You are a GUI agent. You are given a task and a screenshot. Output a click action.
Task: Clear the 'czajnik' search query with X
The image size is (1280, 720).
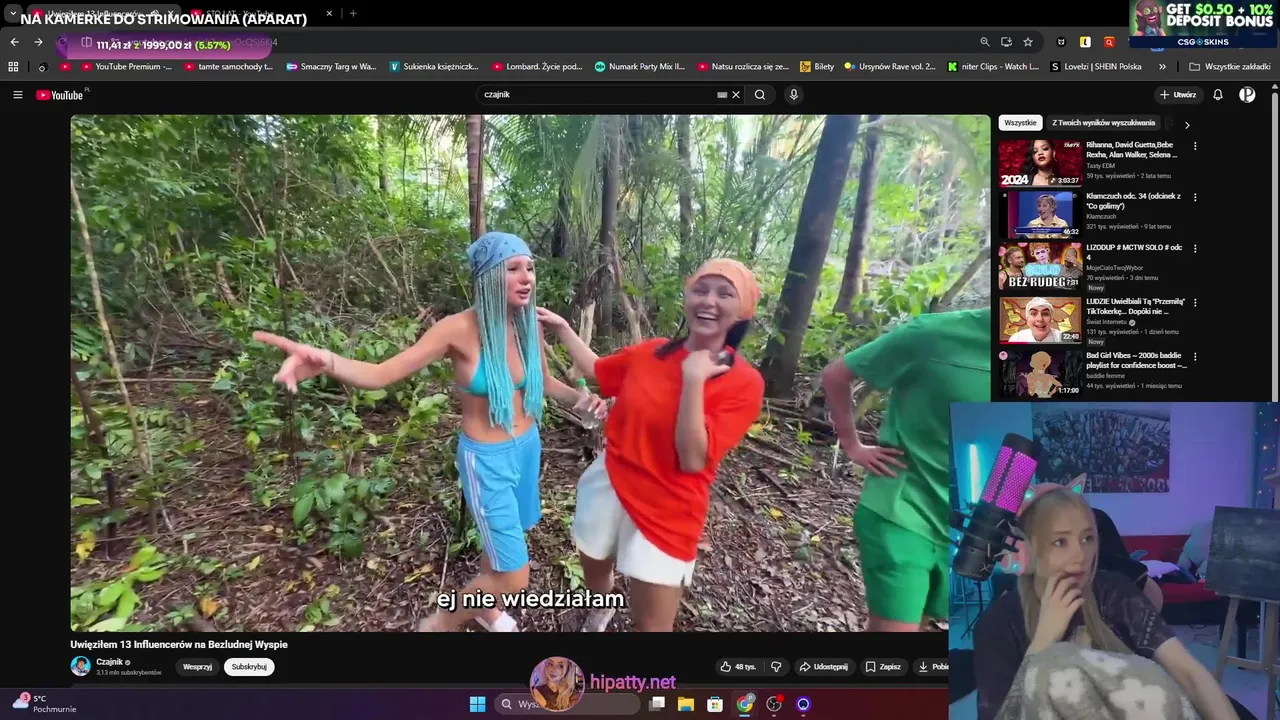point(736,95)
